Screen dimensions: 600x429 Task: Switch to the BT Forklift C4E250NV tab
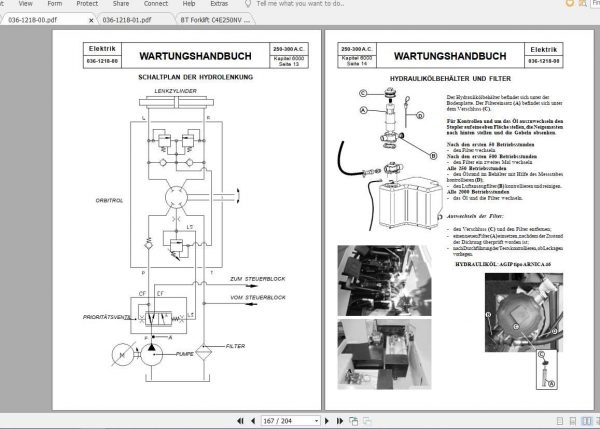[215, 20]
